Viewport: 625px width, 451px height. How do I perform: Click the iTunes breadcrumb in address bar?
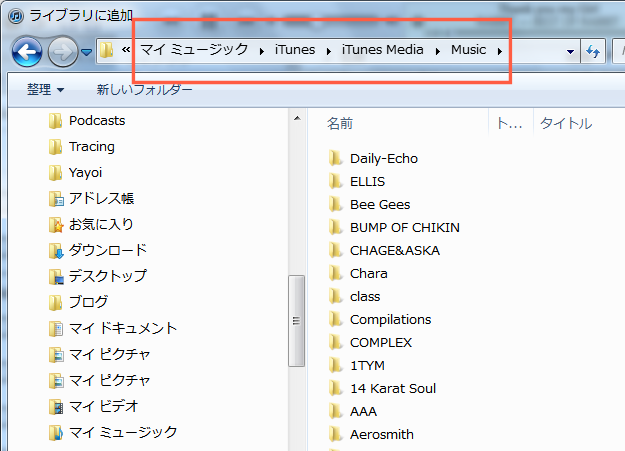coord(295,50)
